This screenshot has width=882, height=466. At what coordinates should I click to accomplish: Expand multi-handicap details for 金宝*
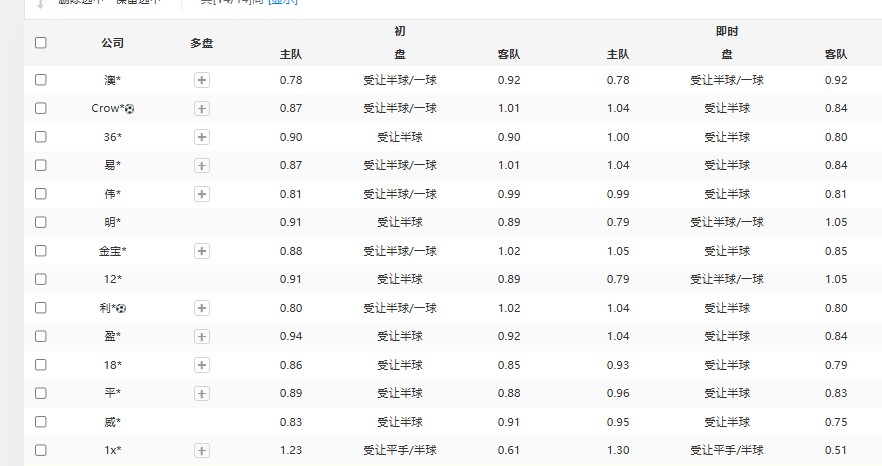click(x=201, y=251)
